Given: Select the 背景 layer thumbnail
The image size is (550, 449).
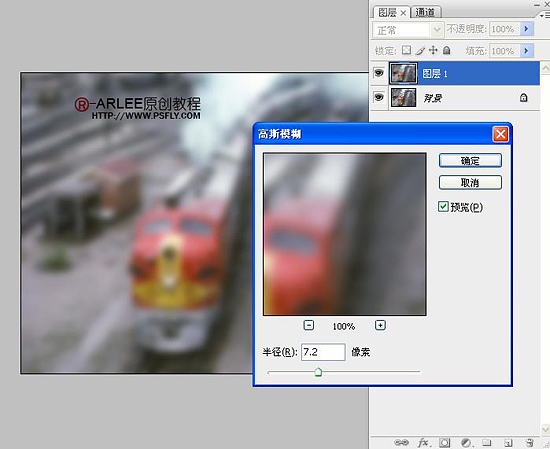Looking at the screenshot, I should (403, 97).
